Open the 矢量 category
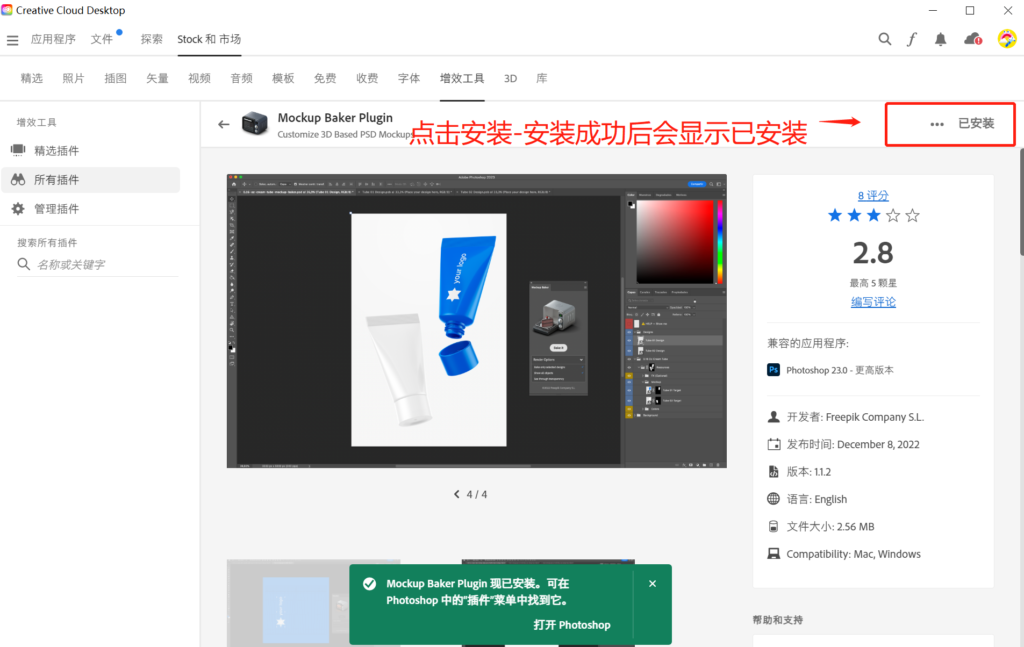 coord(157,78)
